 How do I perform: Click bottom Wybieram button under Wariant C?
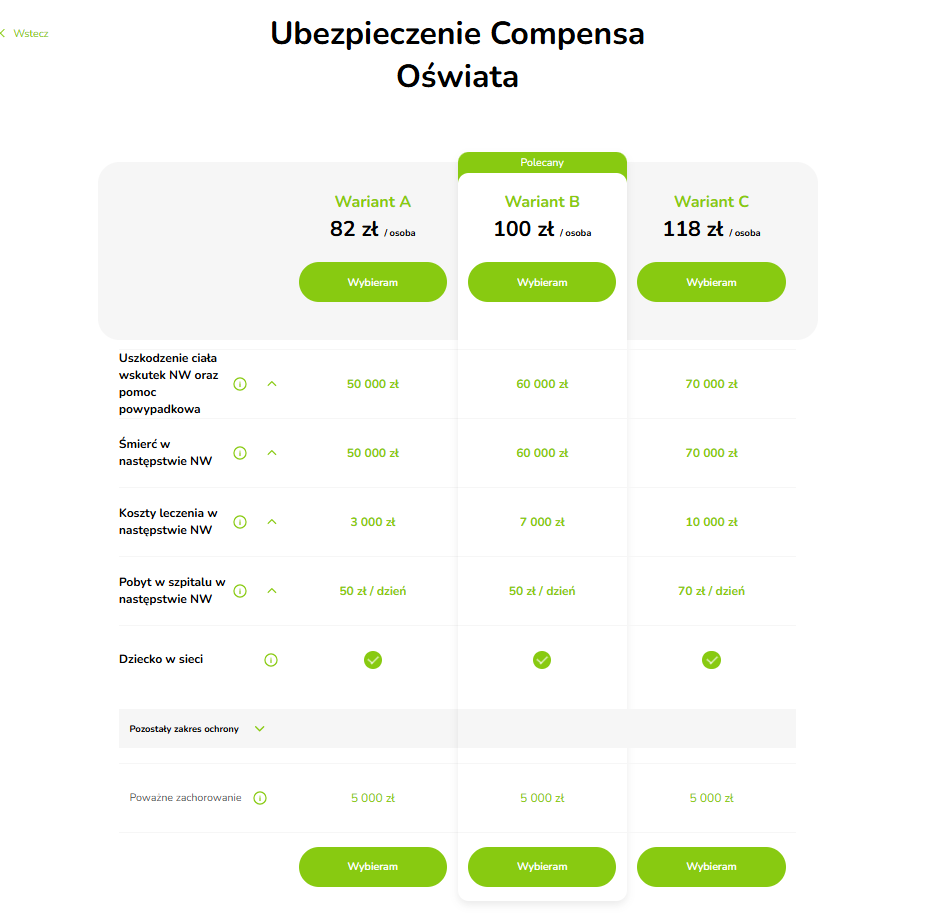pyautogui.click(x=711, y=867)
